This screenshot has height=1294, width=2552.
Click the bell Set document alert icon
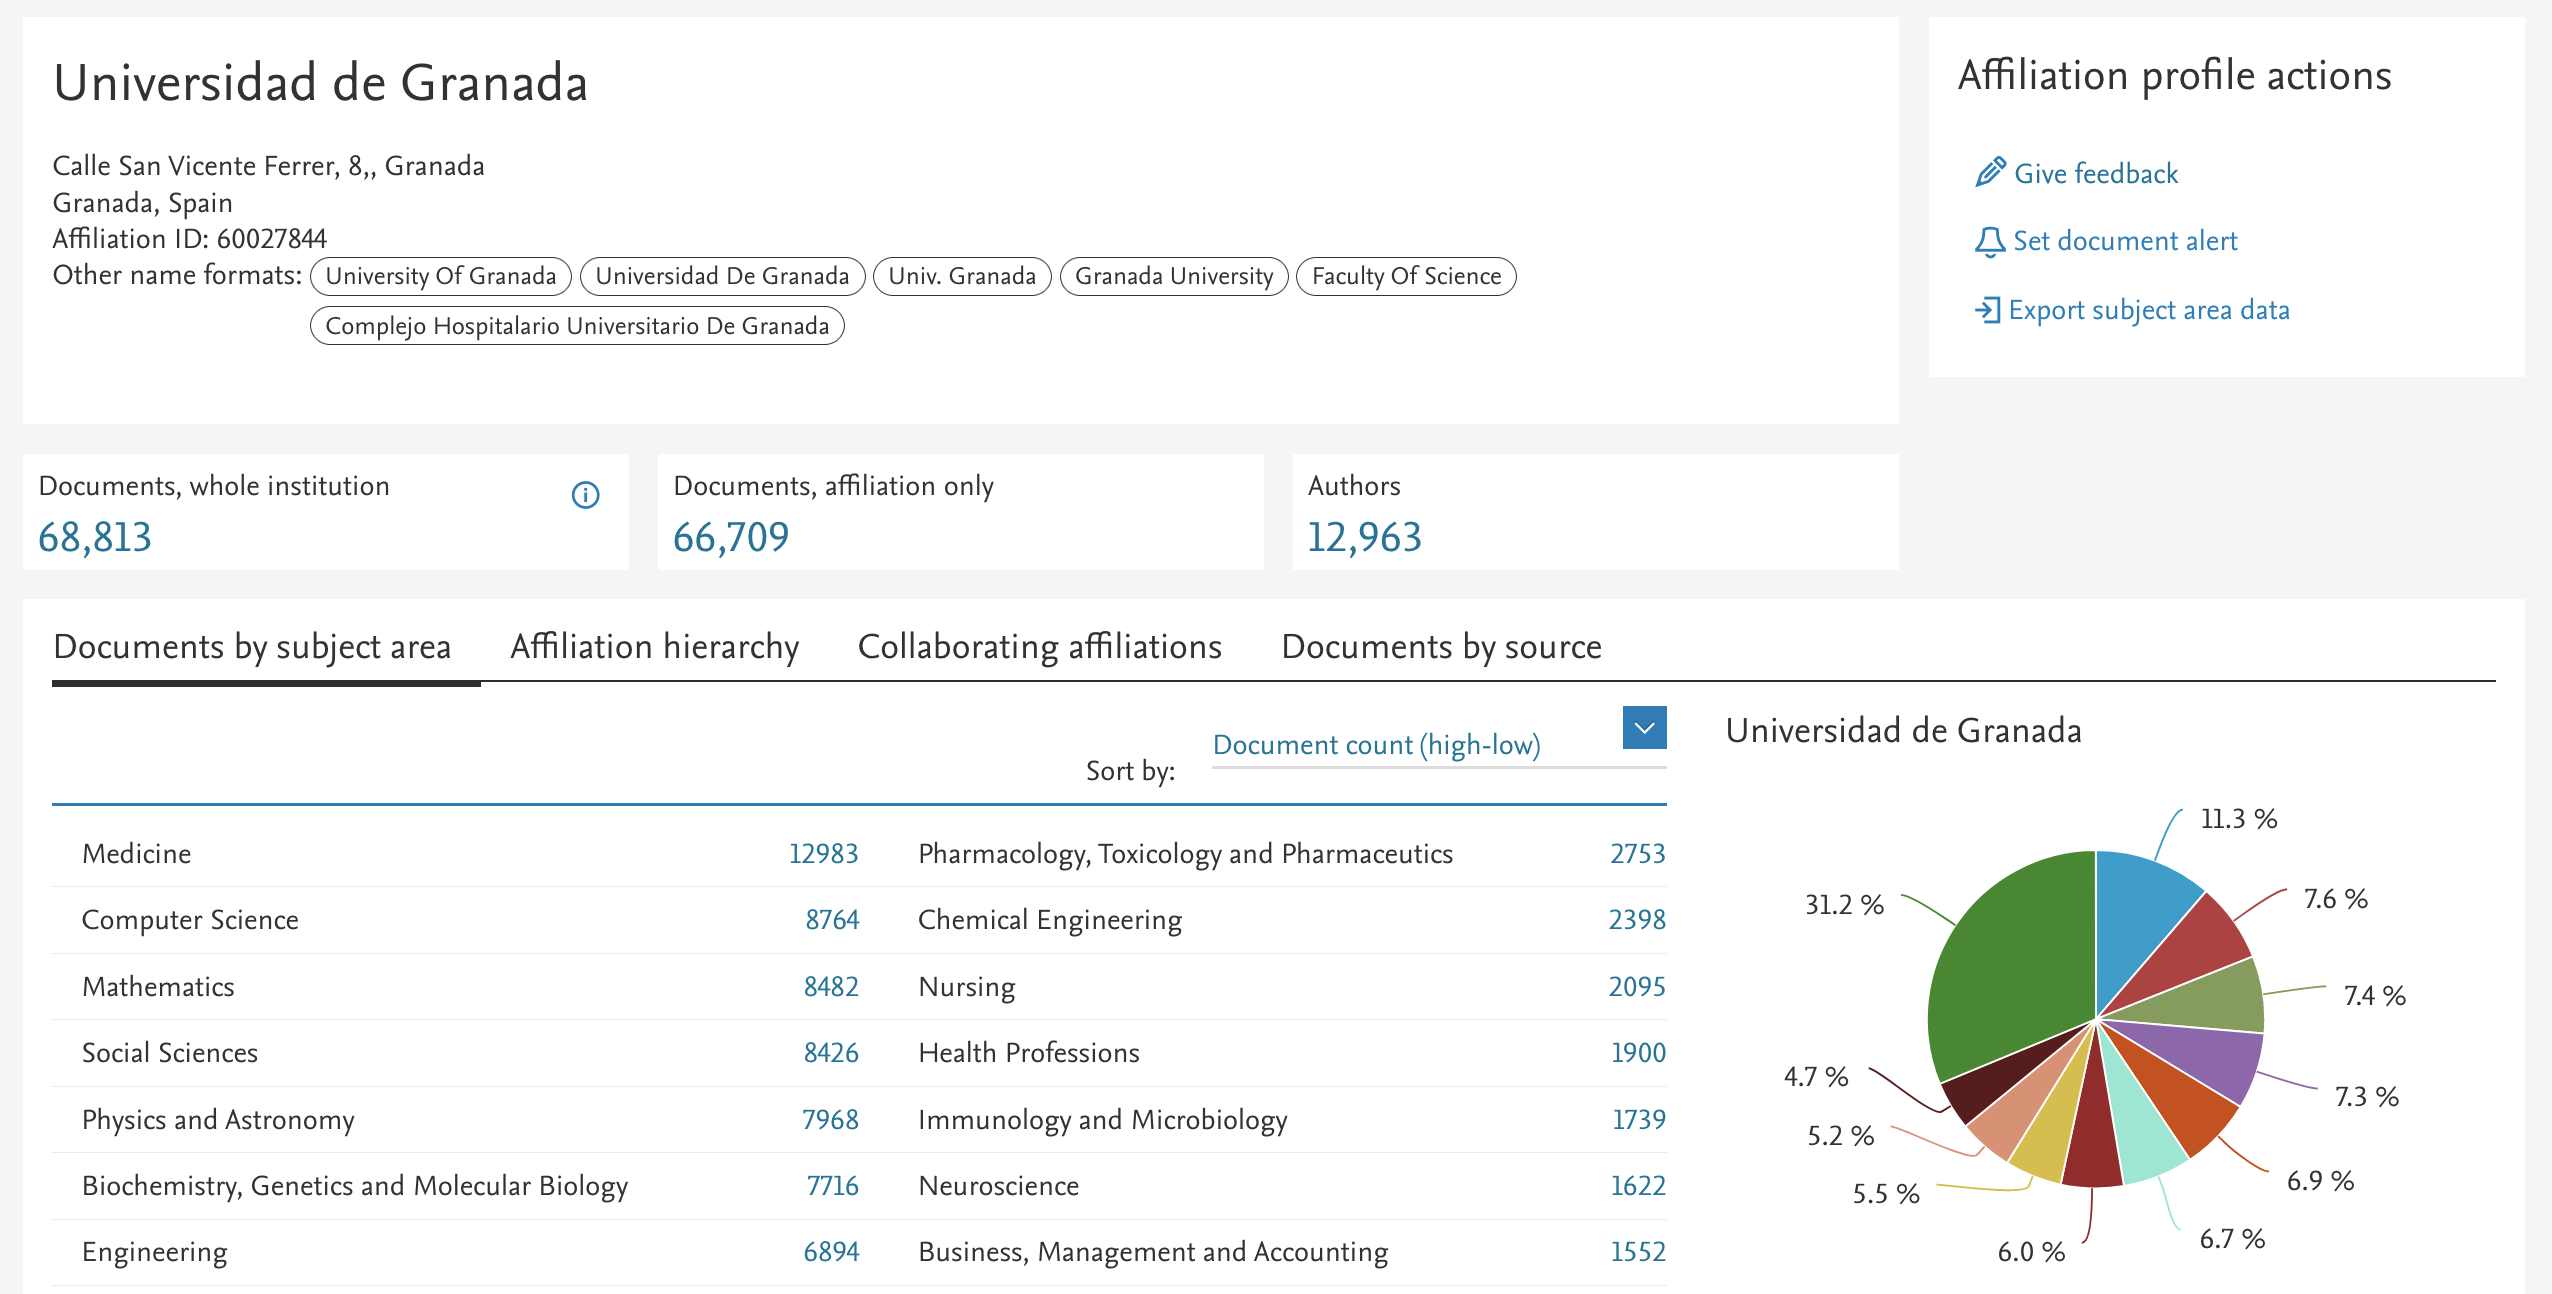pyautogui.click(x=1990, y=241)
